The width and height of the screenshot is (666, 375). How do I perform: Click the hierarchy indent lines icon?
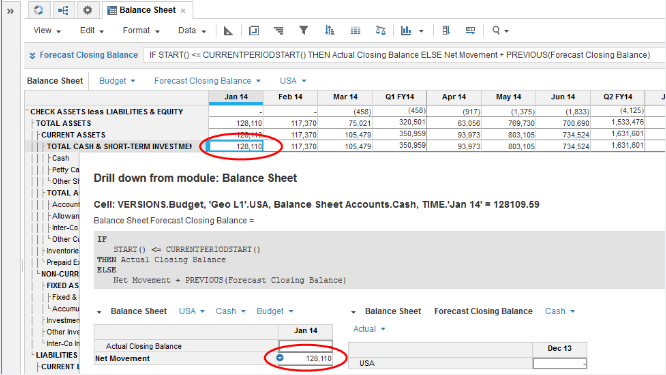[279, 31]
